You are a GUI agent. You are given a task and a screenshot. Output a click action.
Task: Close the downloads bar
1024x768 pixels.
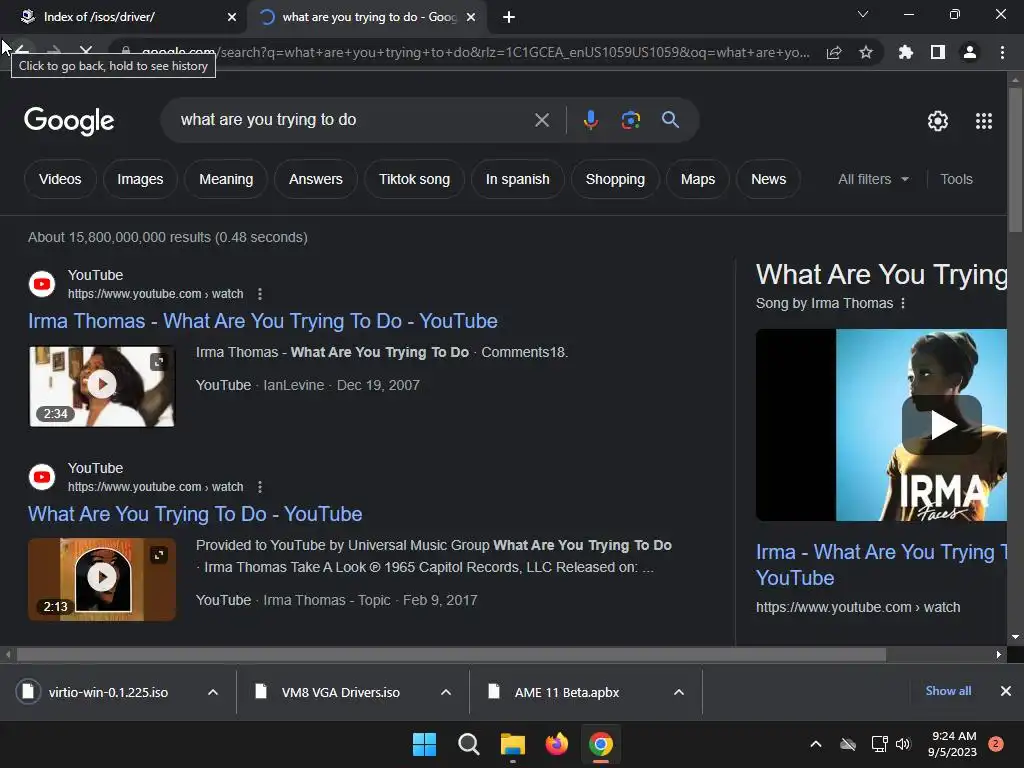tap(1006, 691)
